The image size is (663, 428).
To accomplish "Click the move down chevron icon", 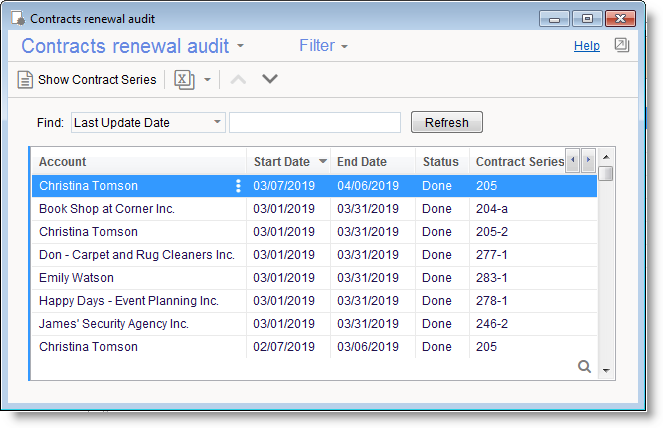I will point(269,80).
